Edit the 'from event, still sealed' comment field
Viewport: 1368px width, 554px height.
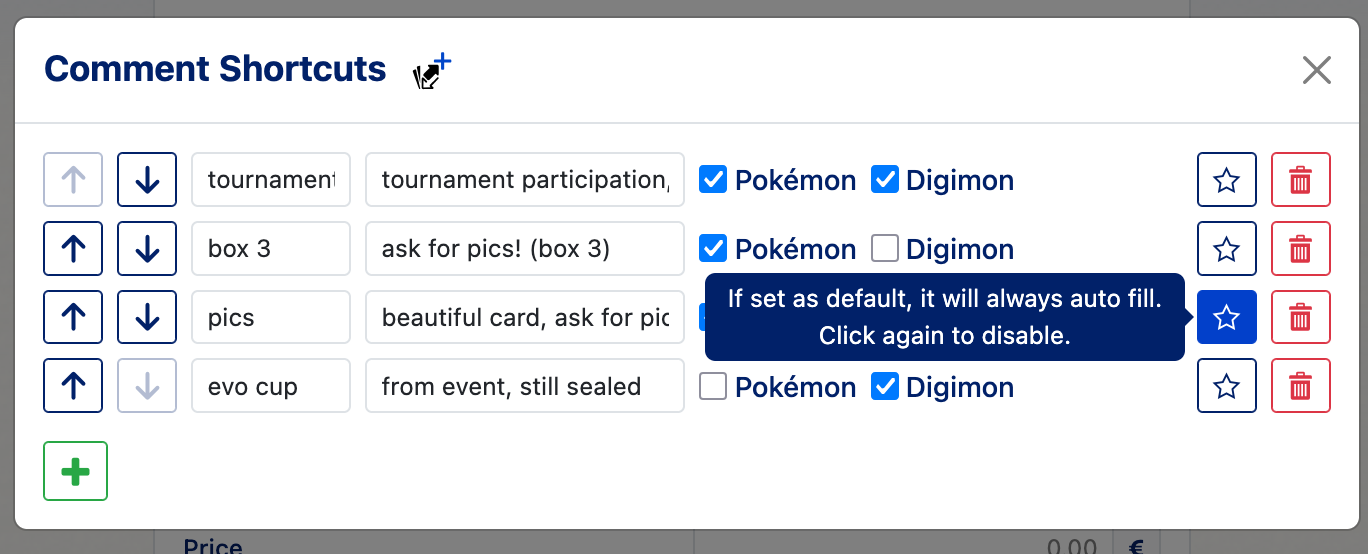(x=525, y=387)
